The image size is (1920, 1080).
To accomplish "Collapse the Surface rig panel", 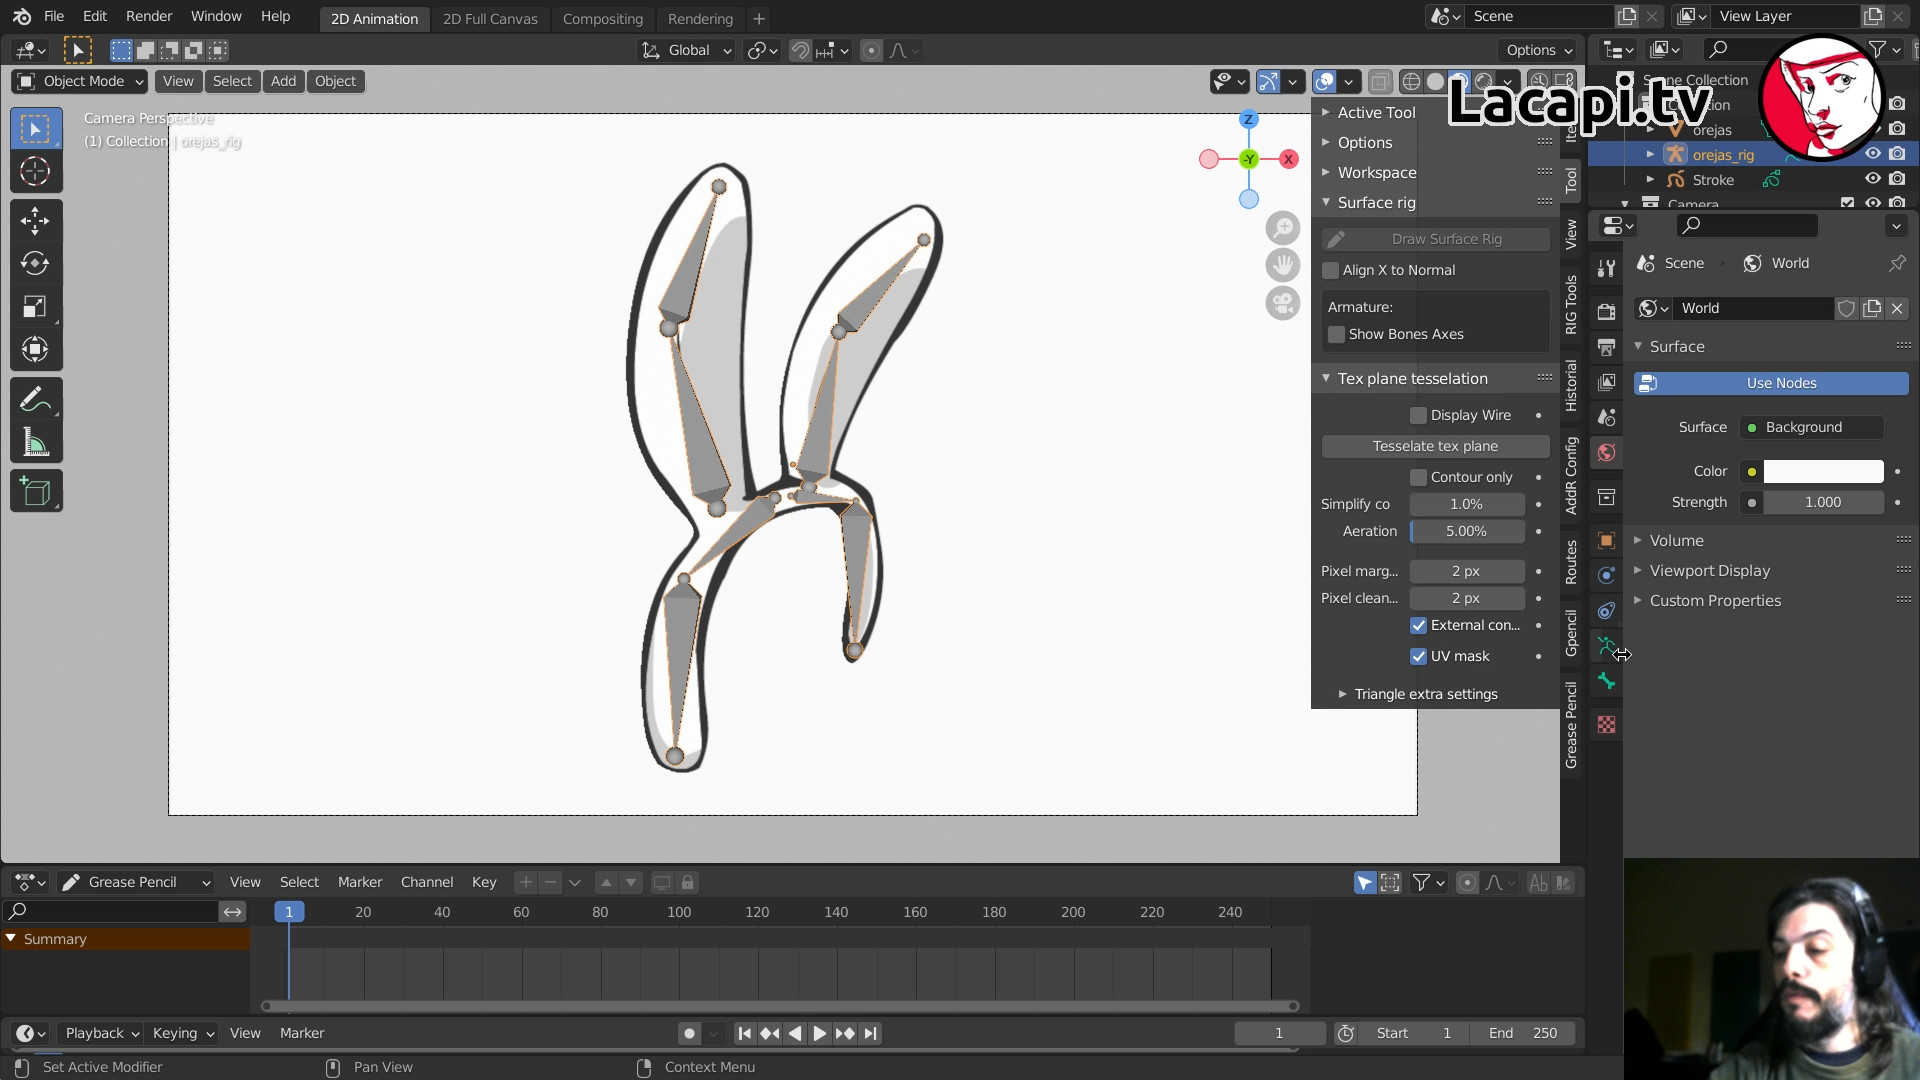I will click(x=1376, y=202).
